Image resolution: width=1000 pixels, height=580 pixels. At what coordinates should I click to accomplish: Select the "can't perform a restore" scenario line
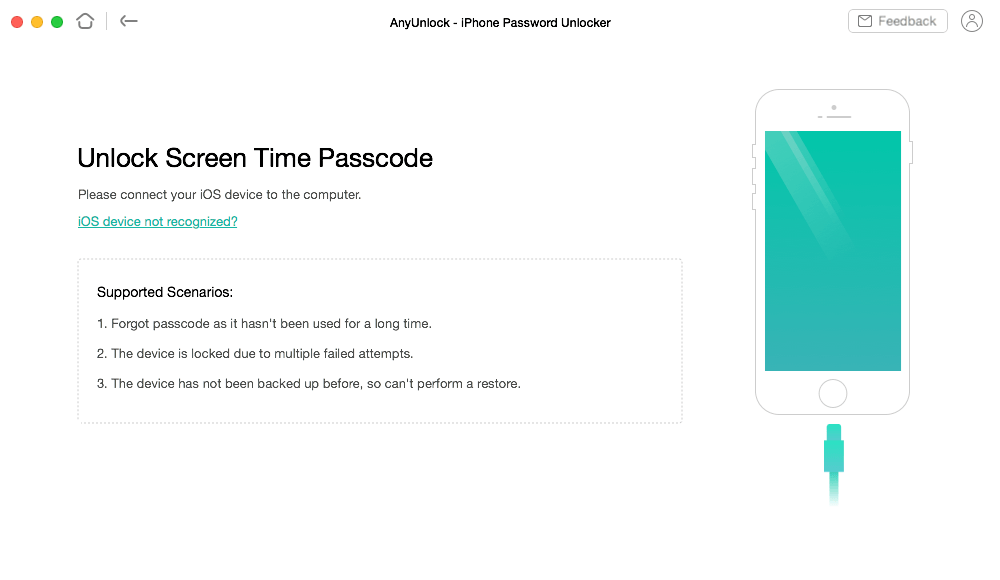tap(309, 383)
